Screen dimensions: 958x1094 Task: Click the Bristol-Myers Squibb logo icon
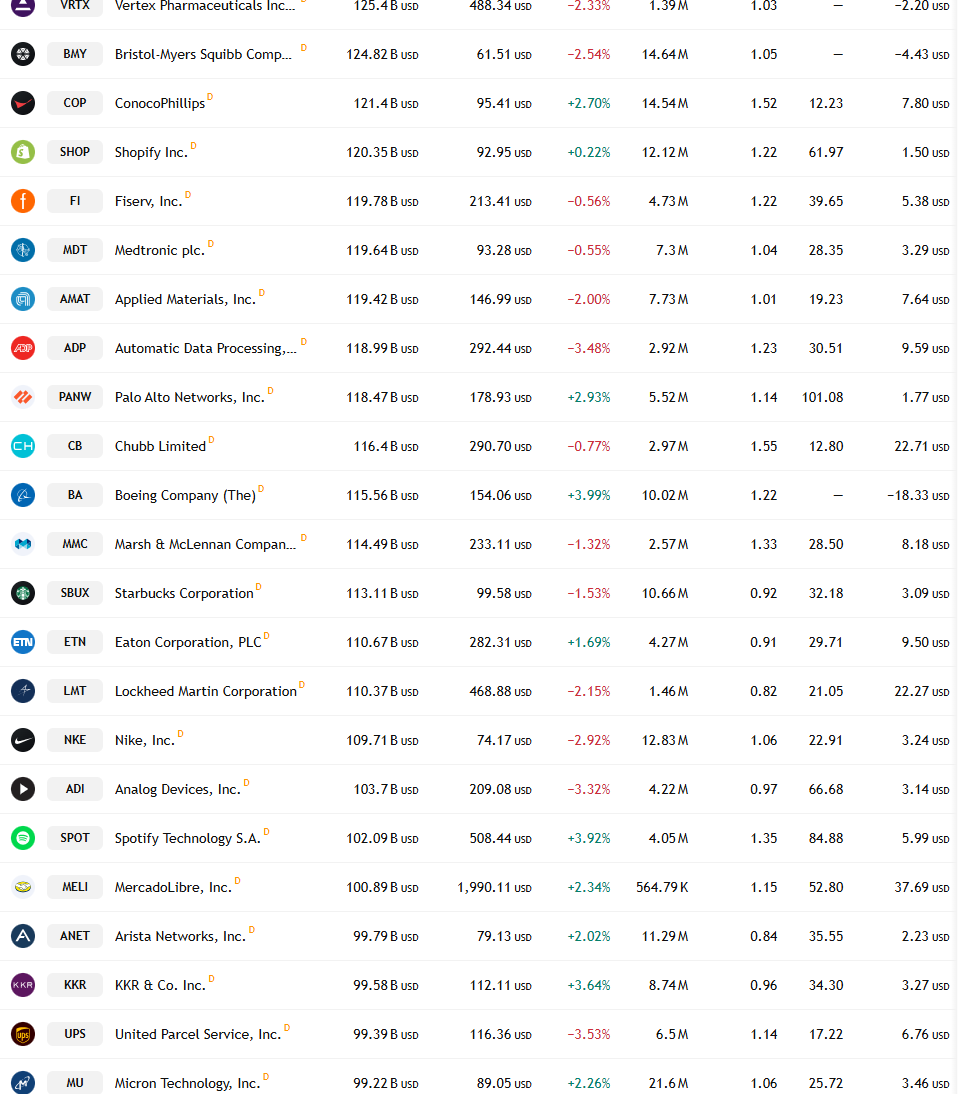coord(23,54)
